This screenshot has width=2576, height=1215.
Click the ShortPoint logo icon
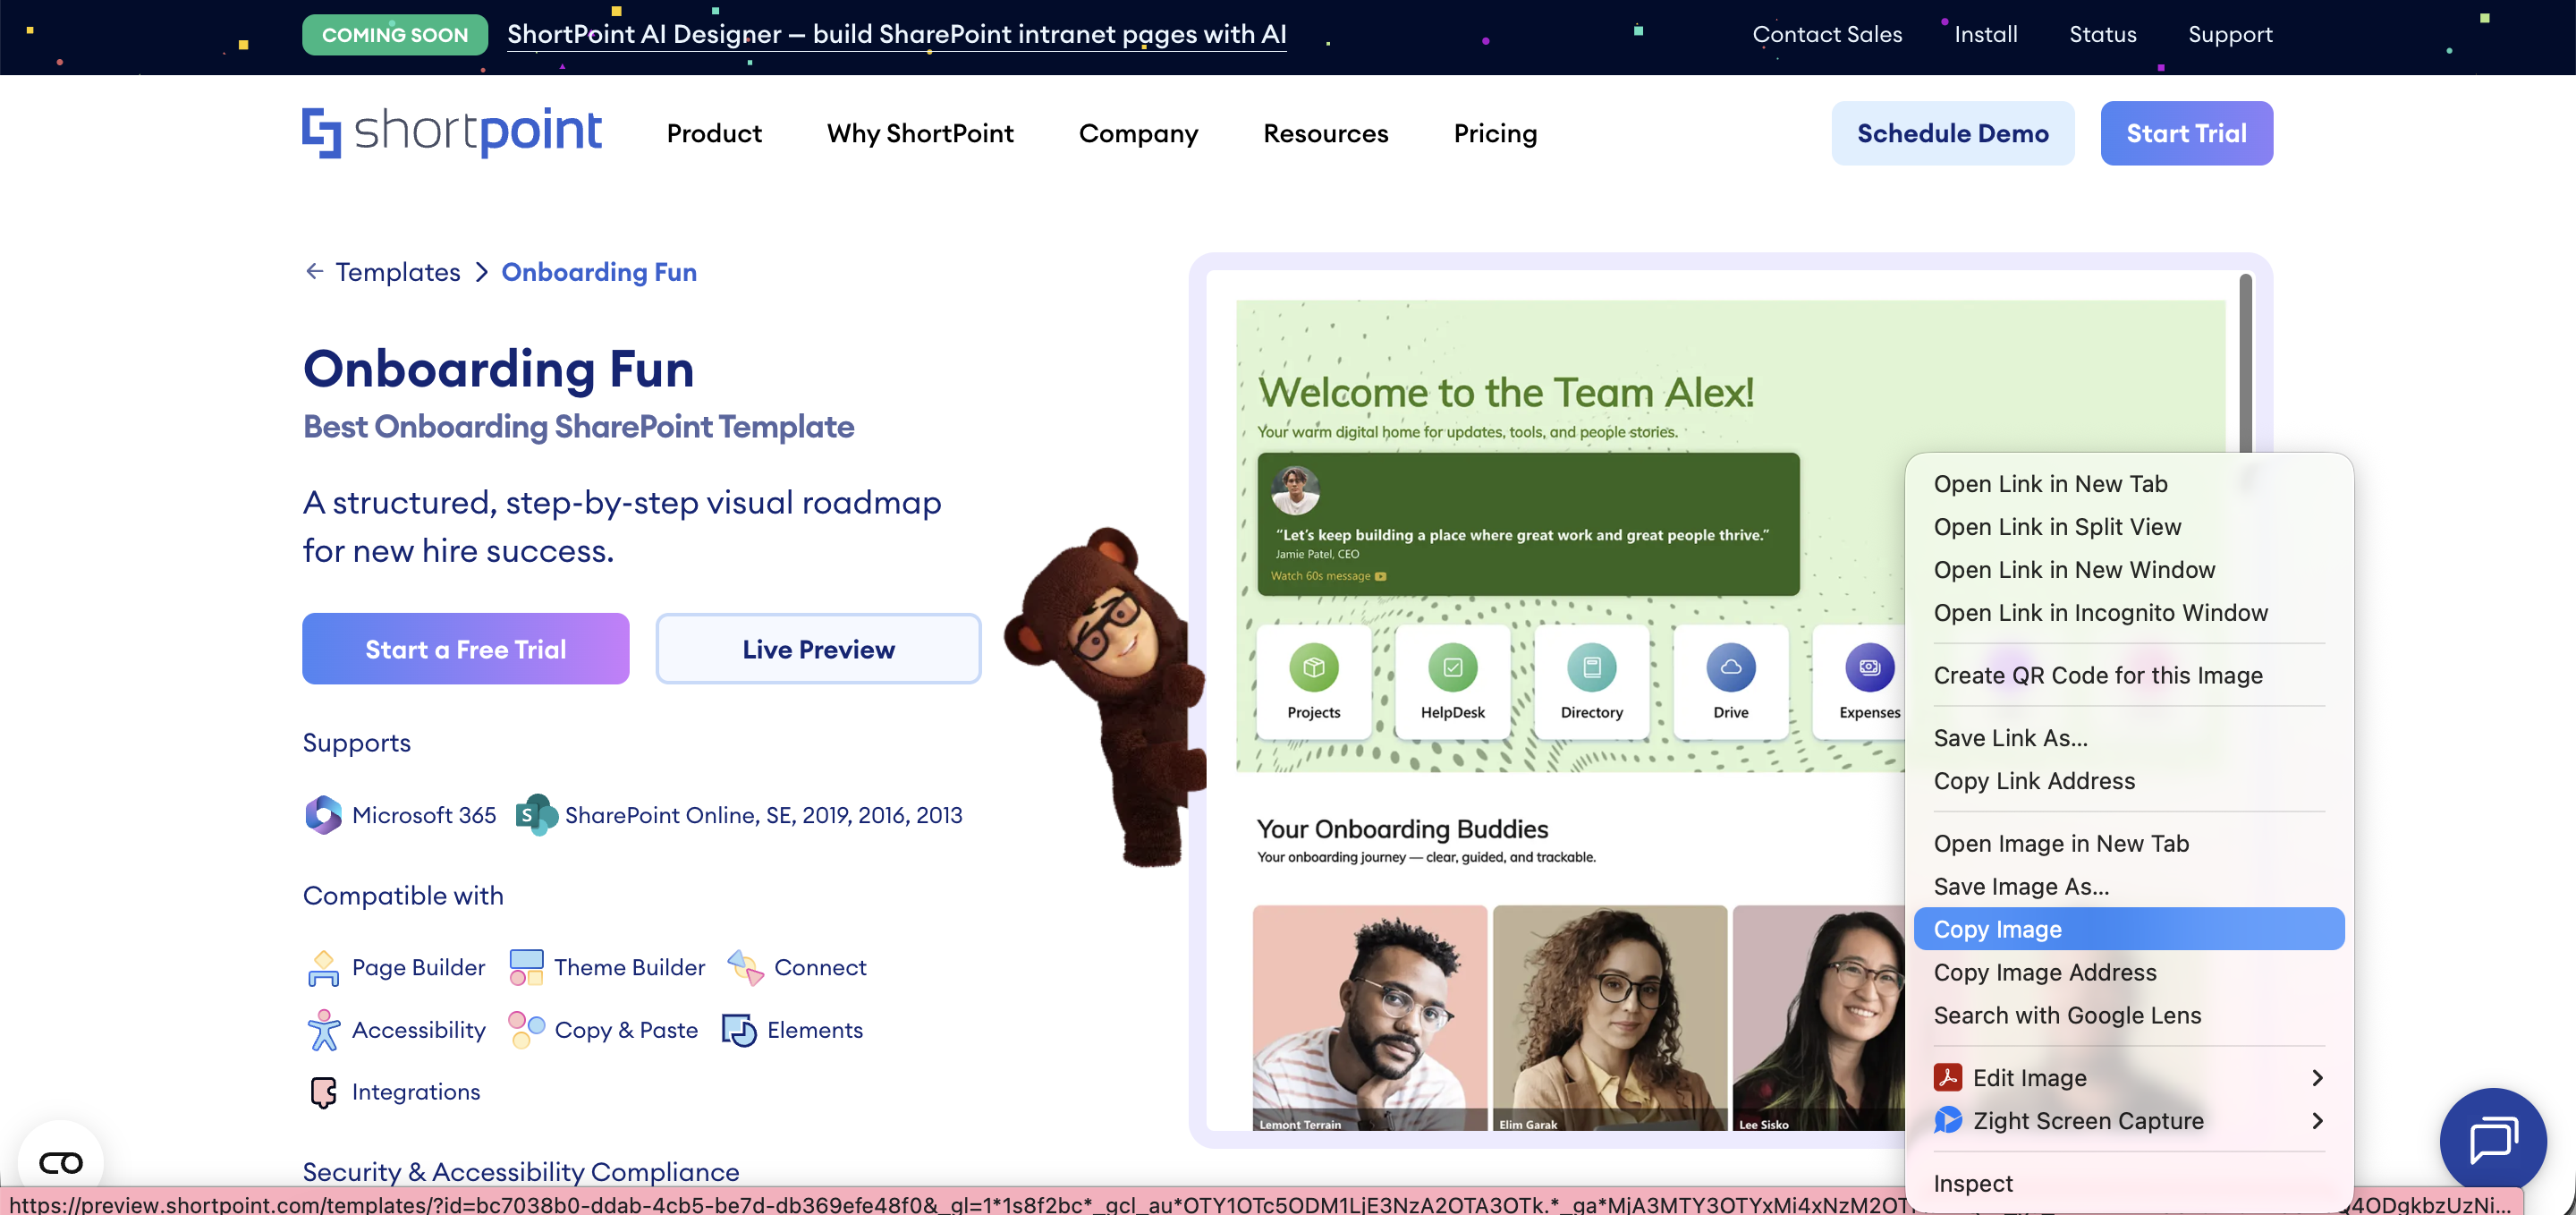[x=321, y=132]
